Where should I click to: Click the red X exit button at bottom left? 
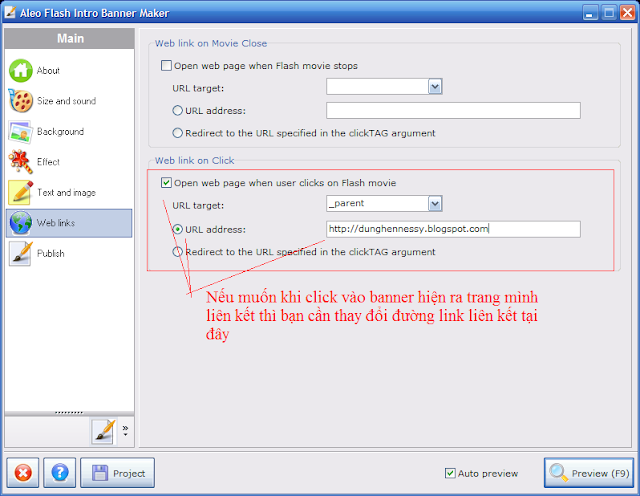(x=23, y=473)
